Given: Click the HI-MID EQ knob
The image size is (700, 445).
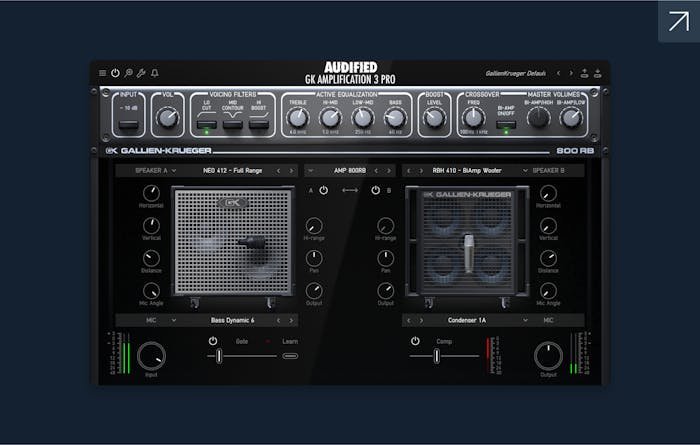Looking at the screenshot, I should coord(330,118).
